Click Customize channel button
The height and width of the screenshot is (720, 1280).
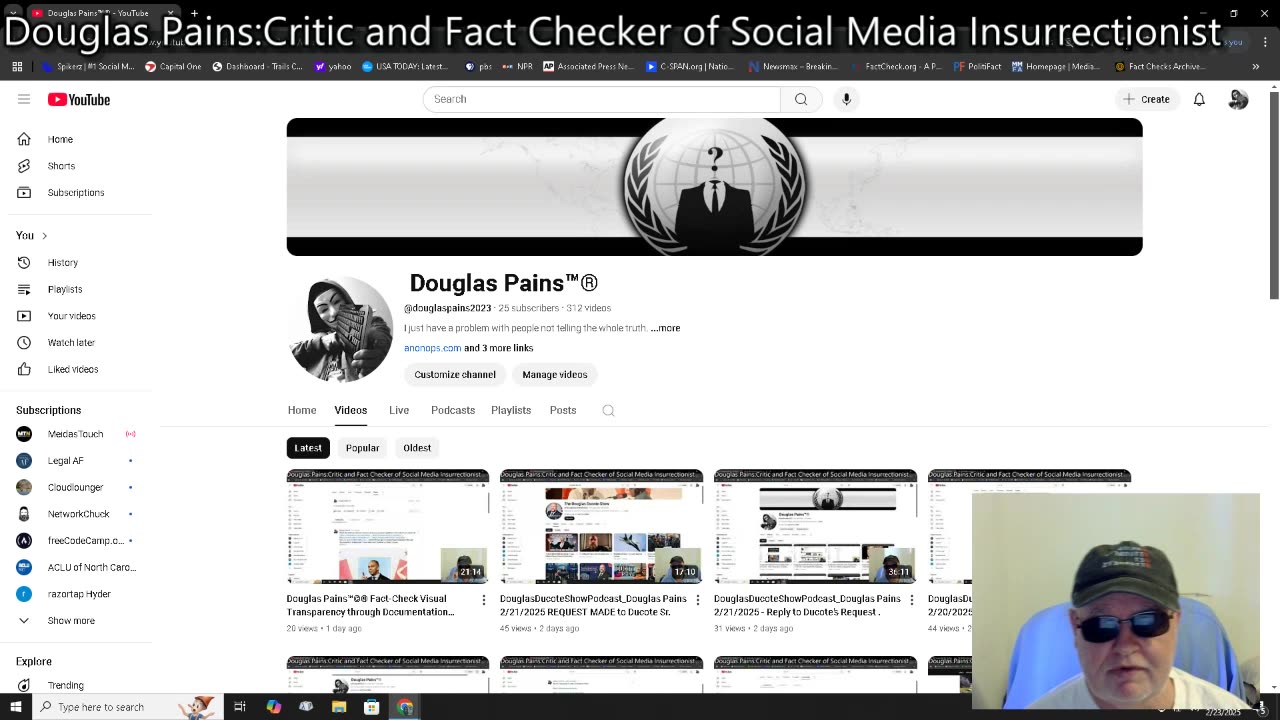[x=455, y=374]
